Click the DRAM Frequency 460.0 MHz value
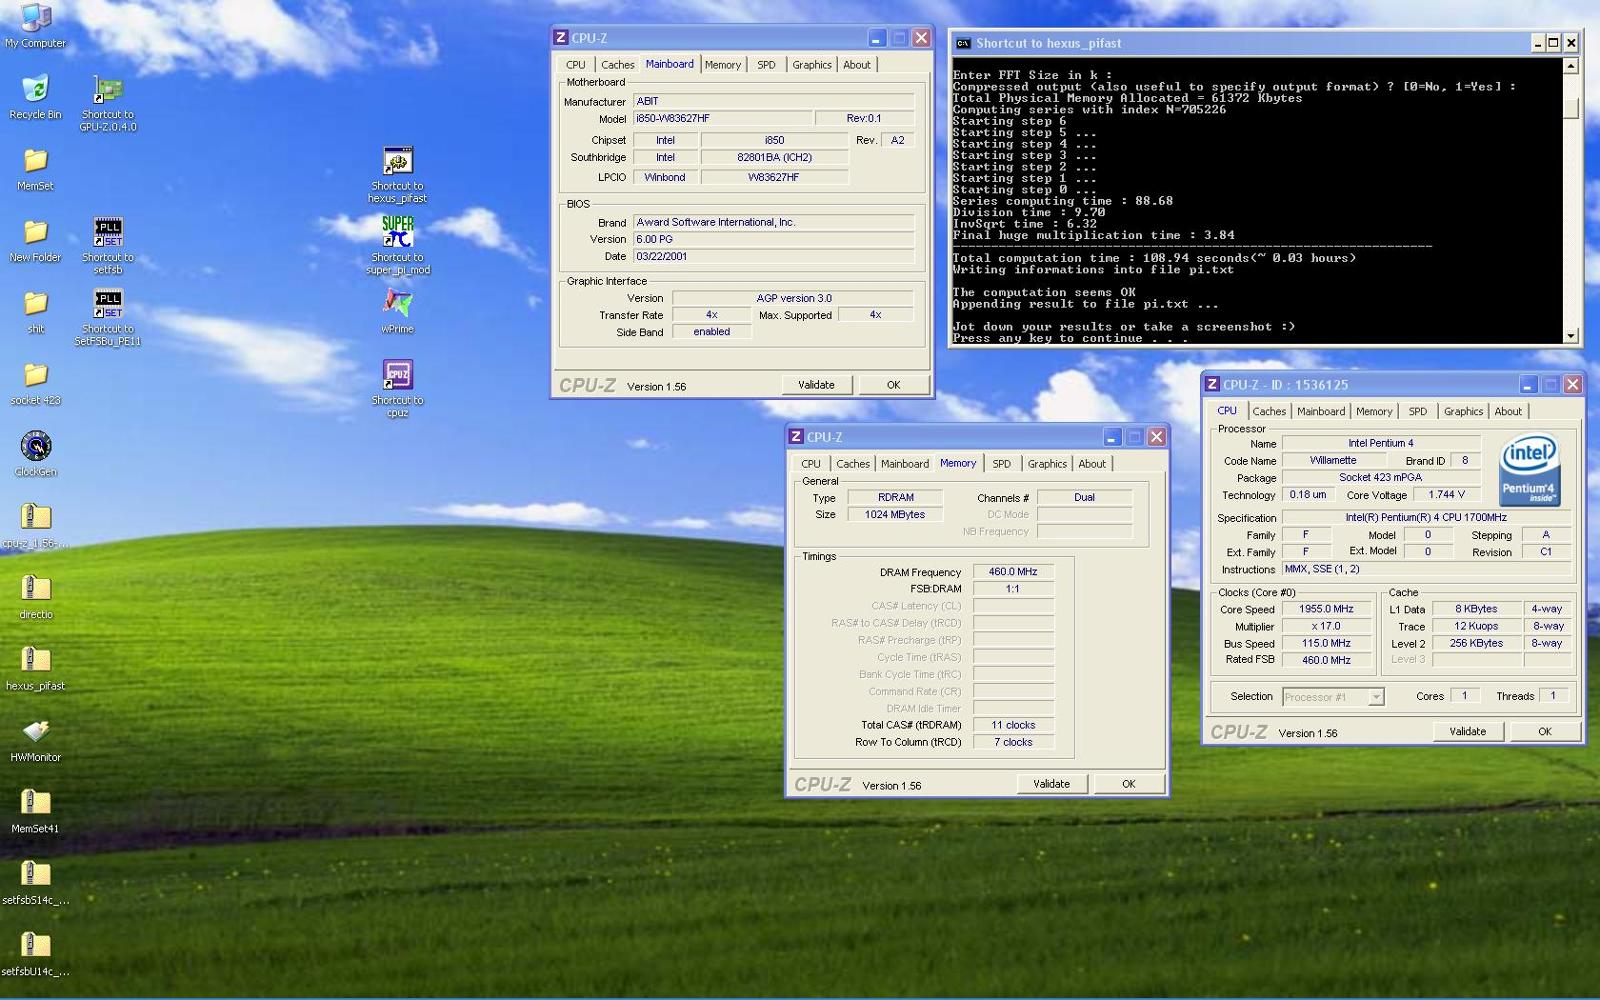The height and width of the screenshot is (1000, 1600). coord(1013,572)
